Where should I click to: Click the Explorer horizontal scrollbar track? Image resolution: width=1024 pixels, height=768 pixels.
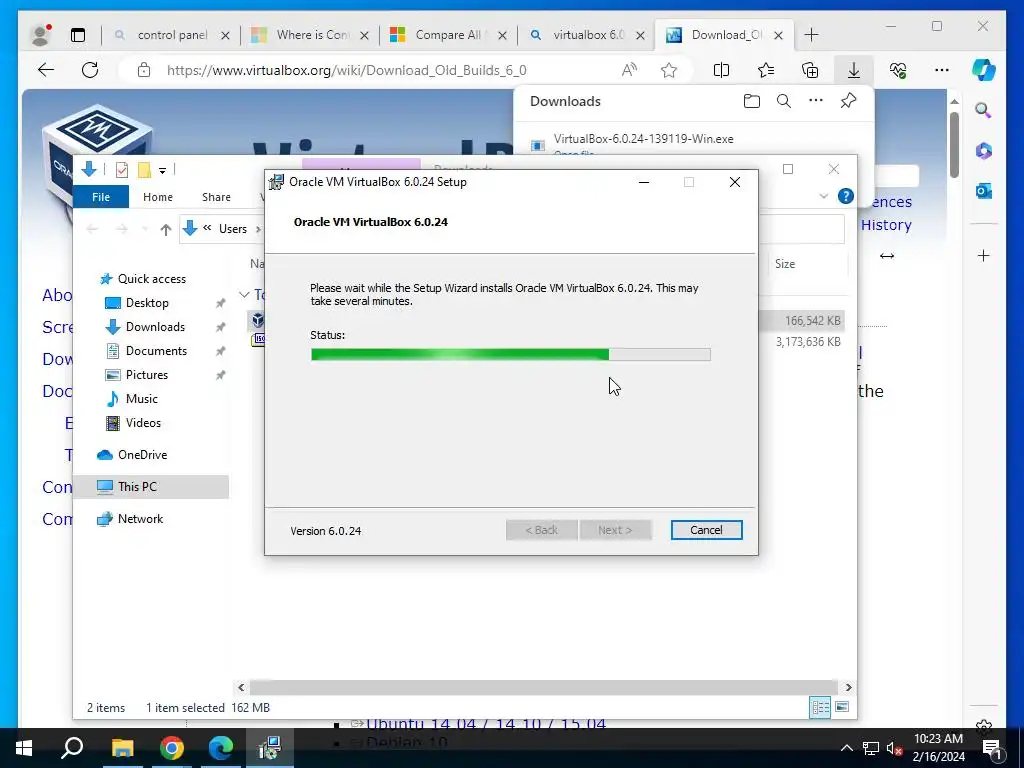543,687
